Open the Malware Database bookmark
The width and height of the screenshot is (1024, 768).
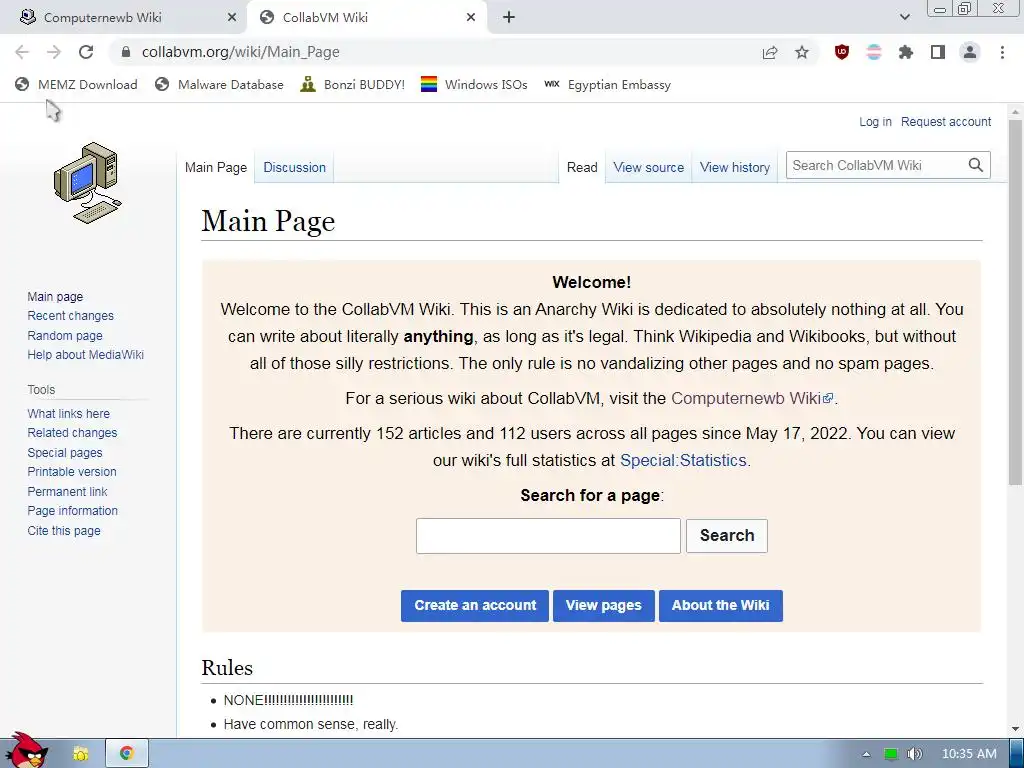click(219, 84)
